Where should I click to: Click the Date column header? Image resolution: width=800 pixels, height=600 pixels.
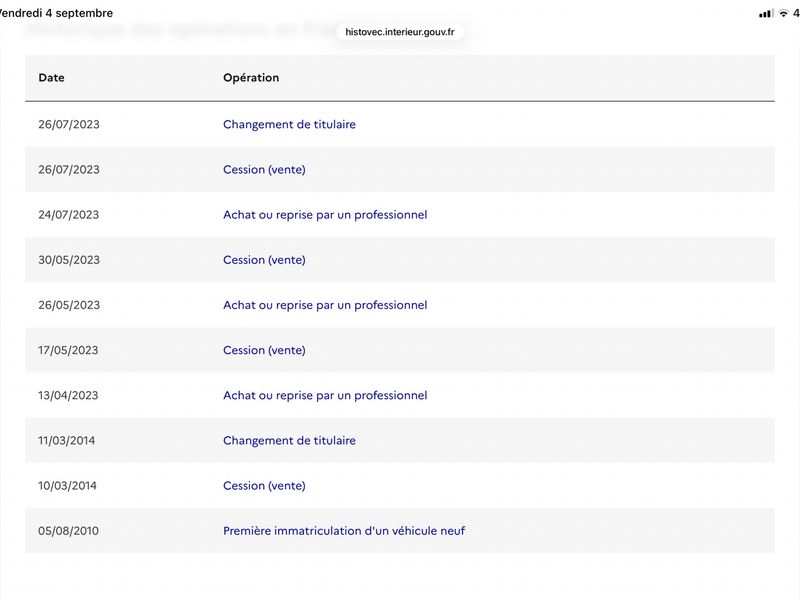click(52, 78)
